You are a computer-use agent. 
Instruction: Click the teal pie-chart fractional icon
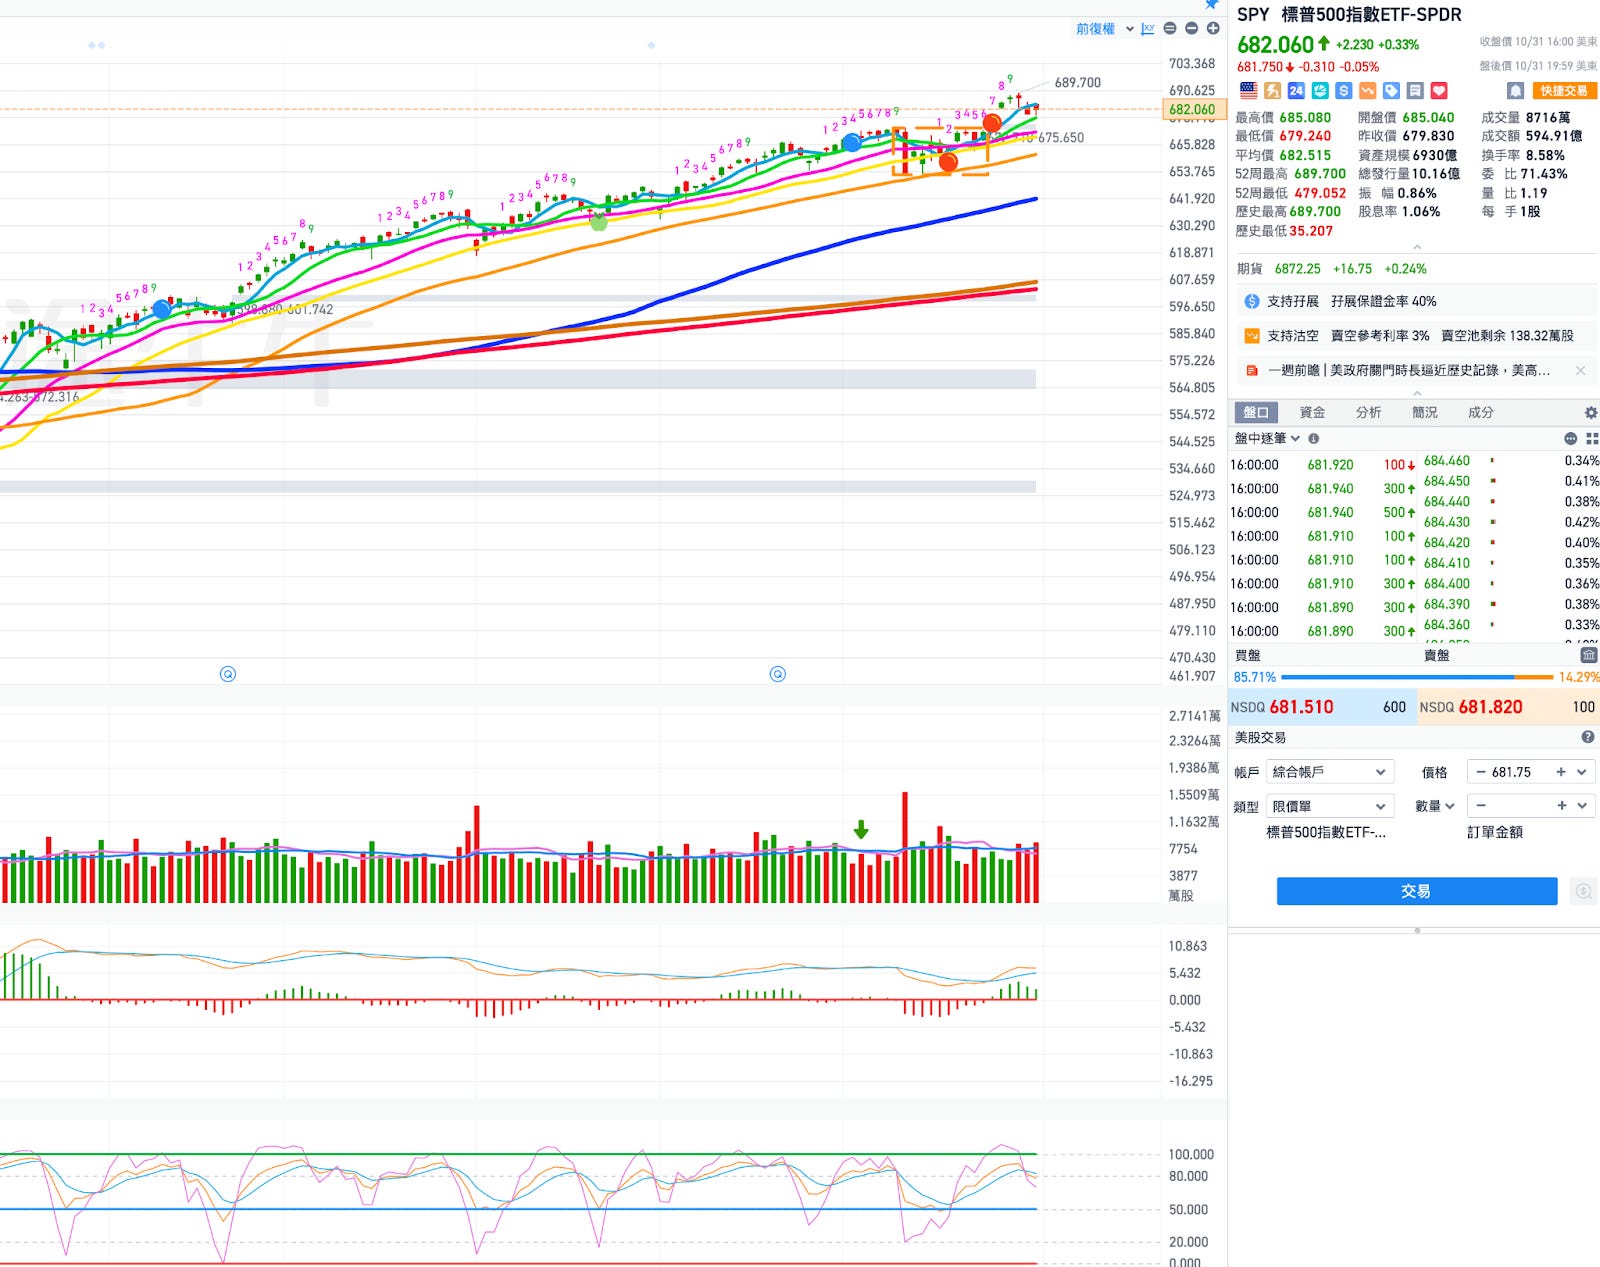[x=1320, y=90]
